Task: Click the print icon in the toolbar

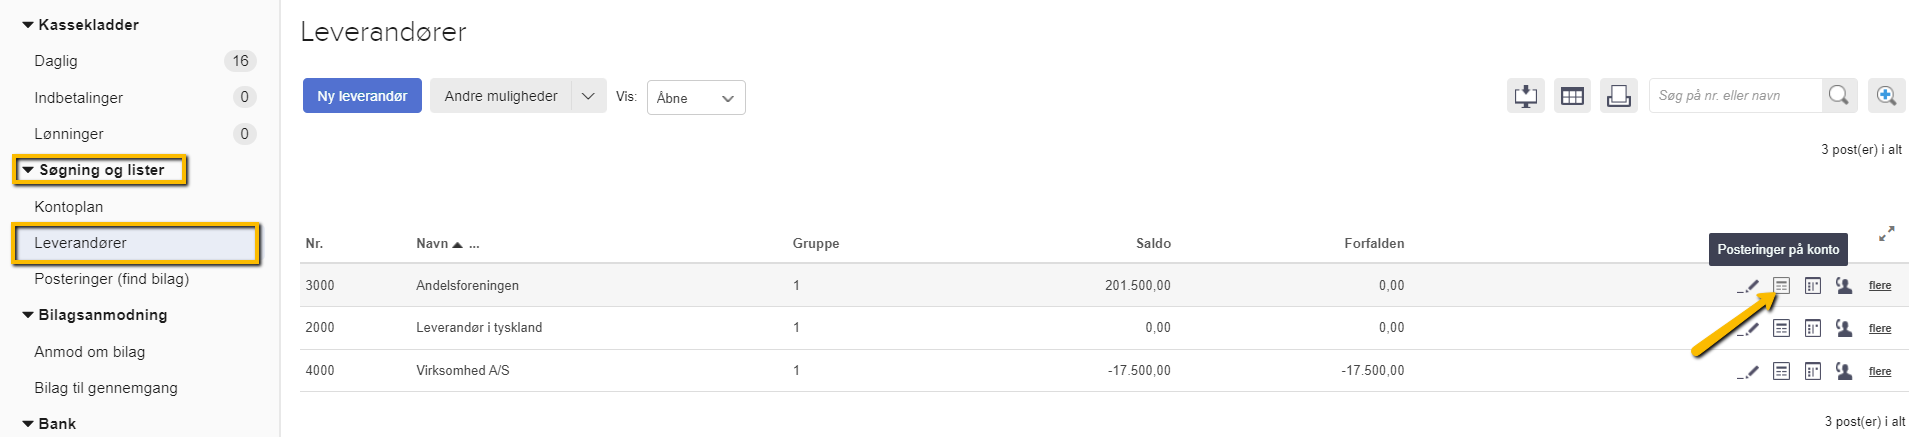Action: click(x=1618, y=96)
